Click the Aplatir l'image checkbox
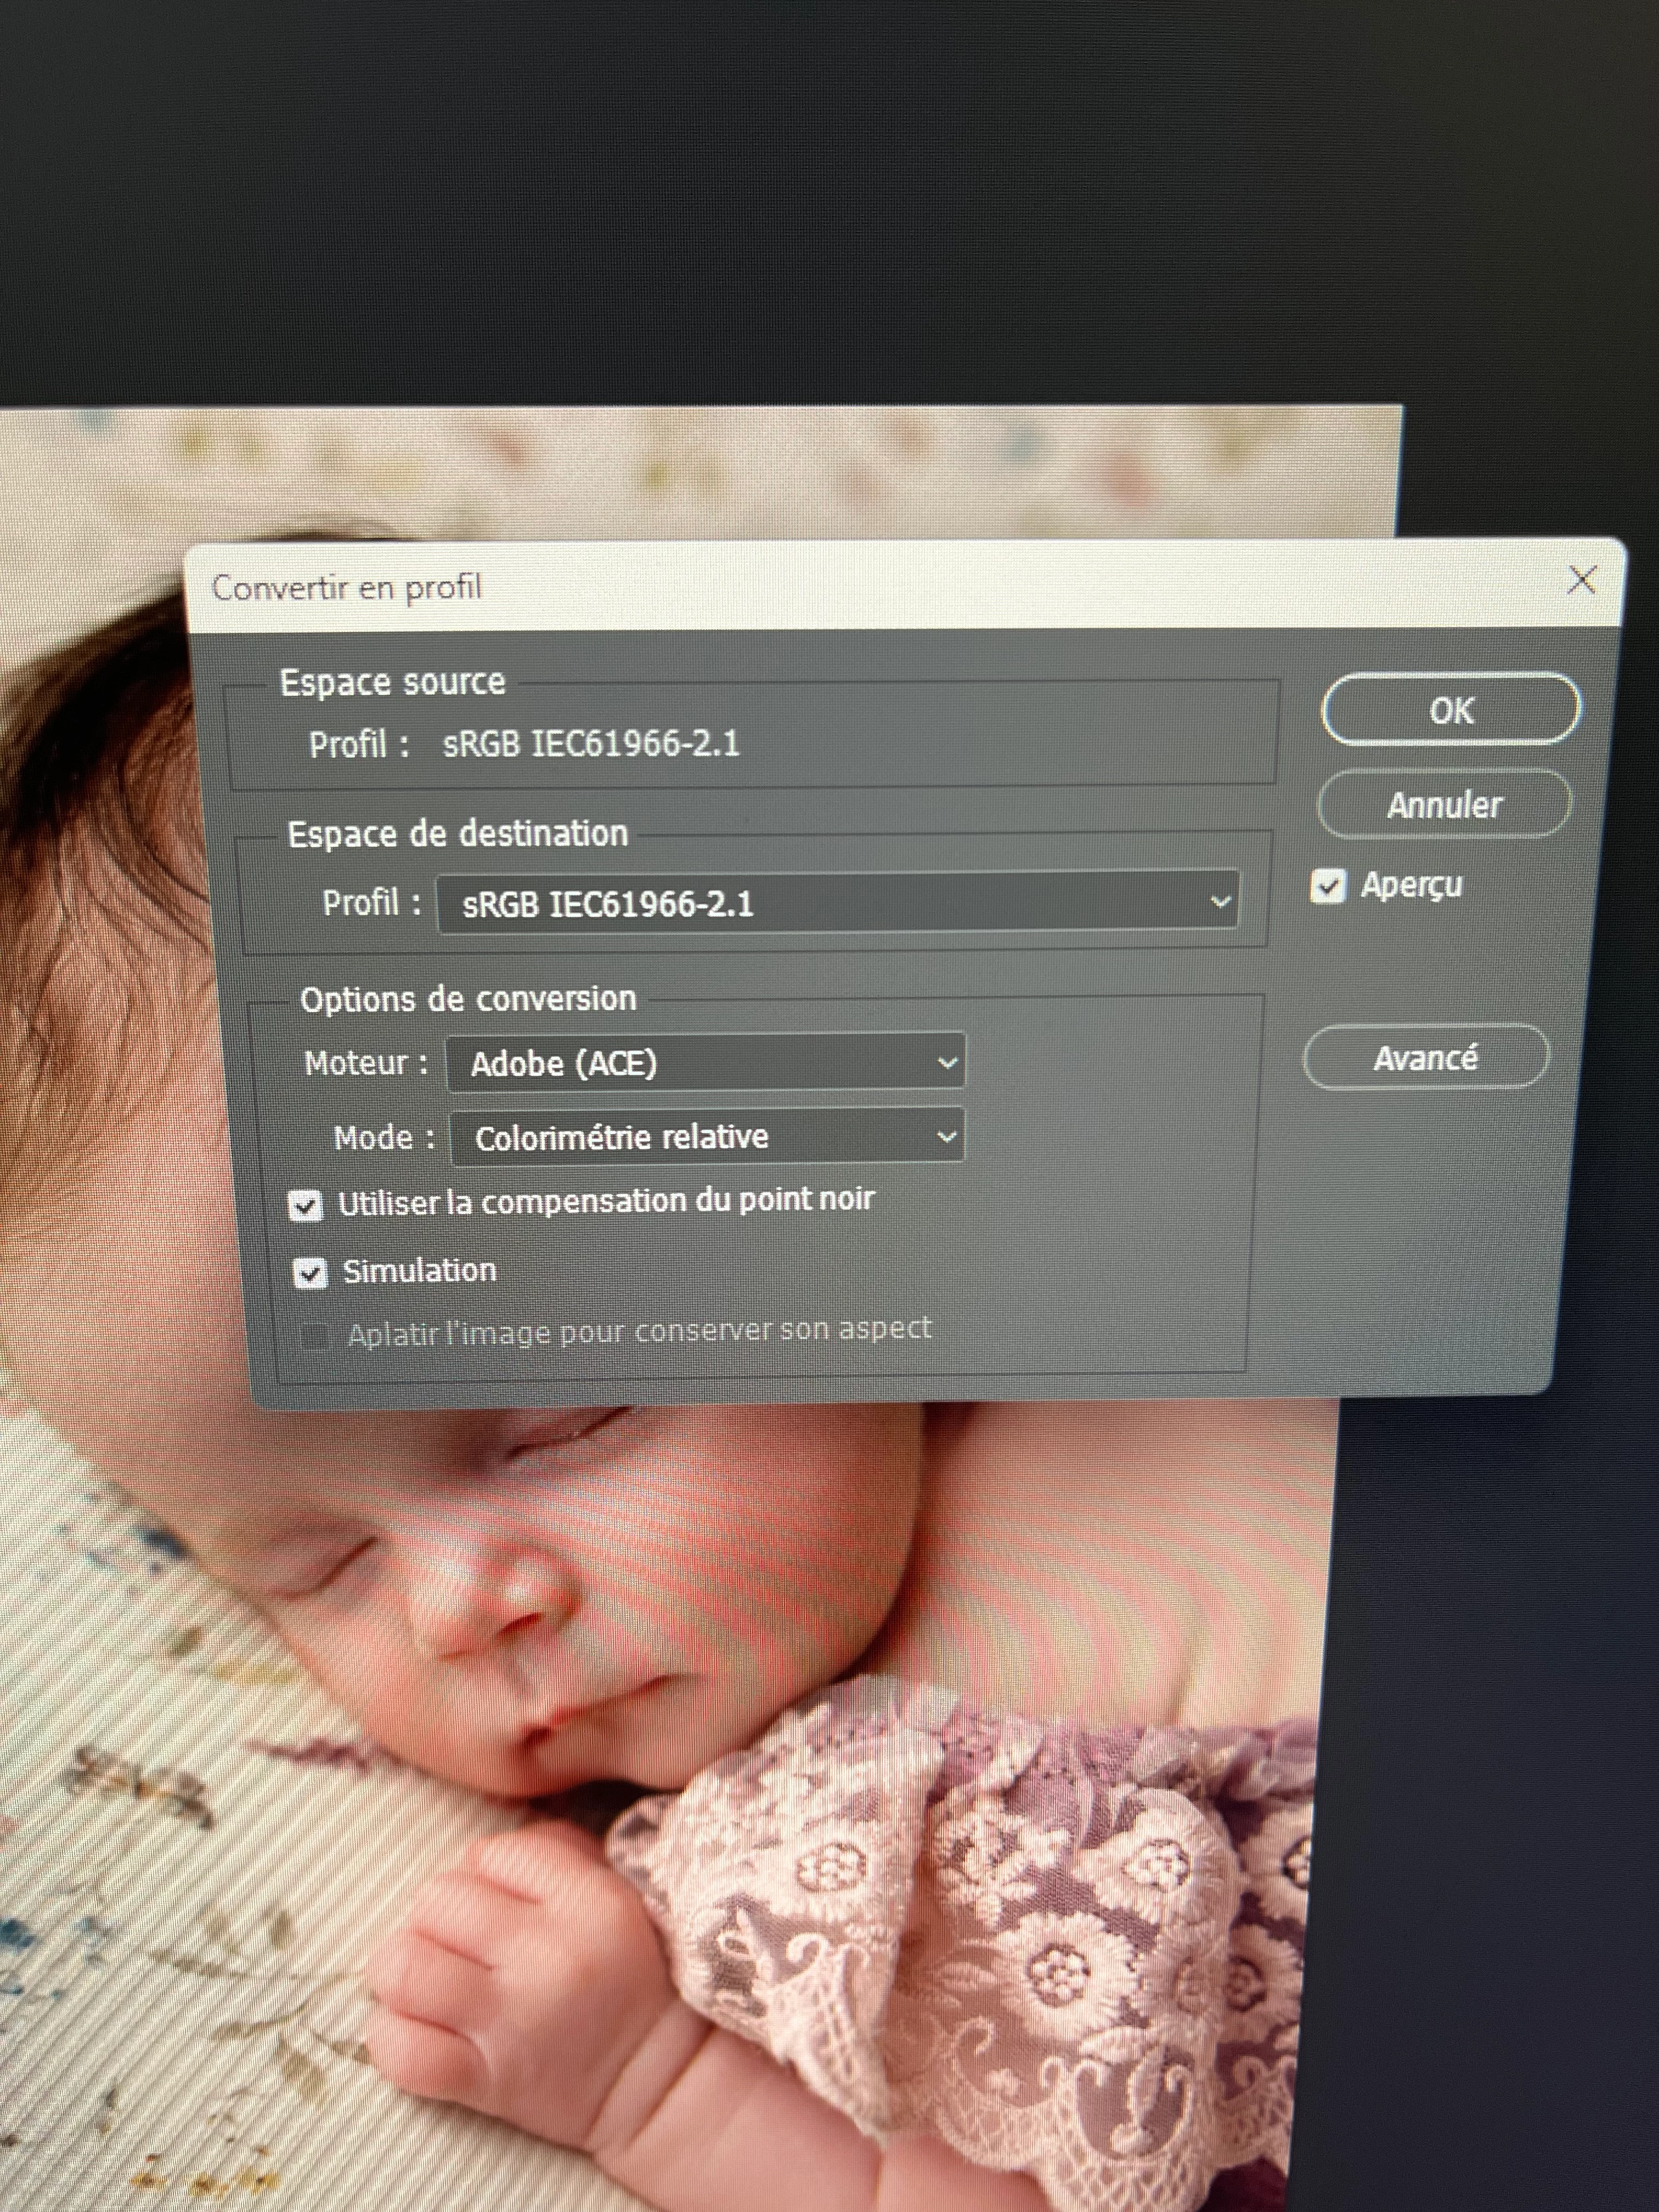 pos(316,1336)
